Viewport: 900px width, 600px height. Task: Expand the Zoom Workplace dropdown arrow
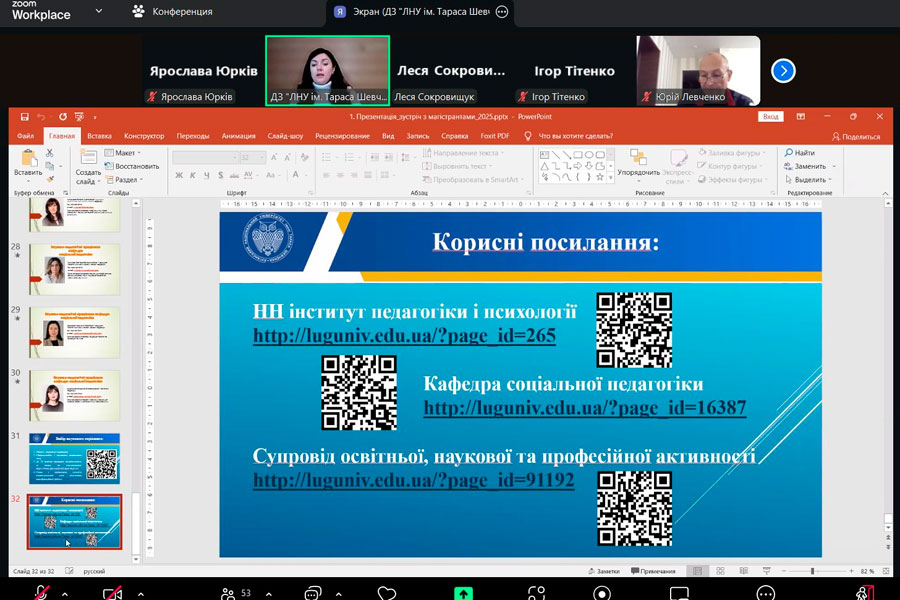[98, 12]
